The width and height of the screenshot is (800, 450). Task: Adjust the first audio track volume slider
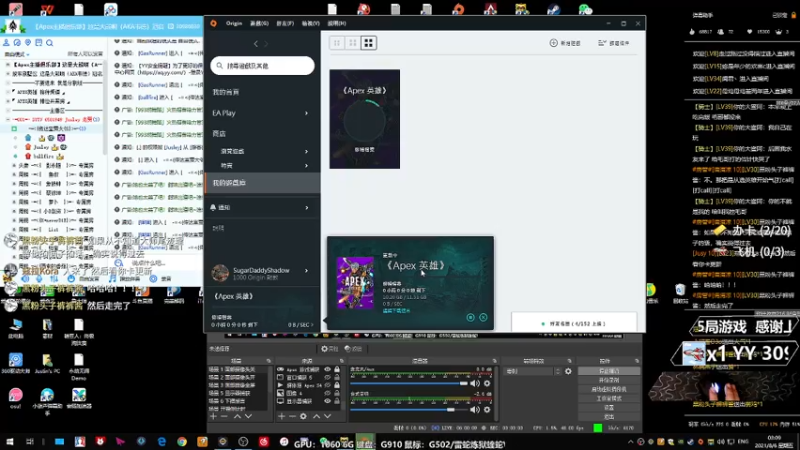(409, 383)
